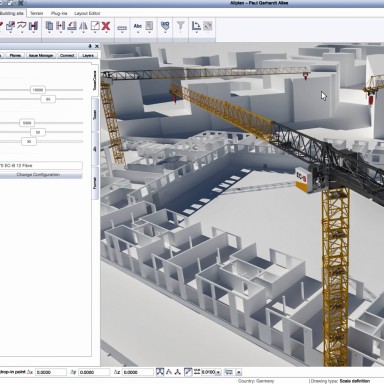The height and width of the screenshot is (384, 384).
Task: Pin the side palette panel
Action: tap(90, 46)
